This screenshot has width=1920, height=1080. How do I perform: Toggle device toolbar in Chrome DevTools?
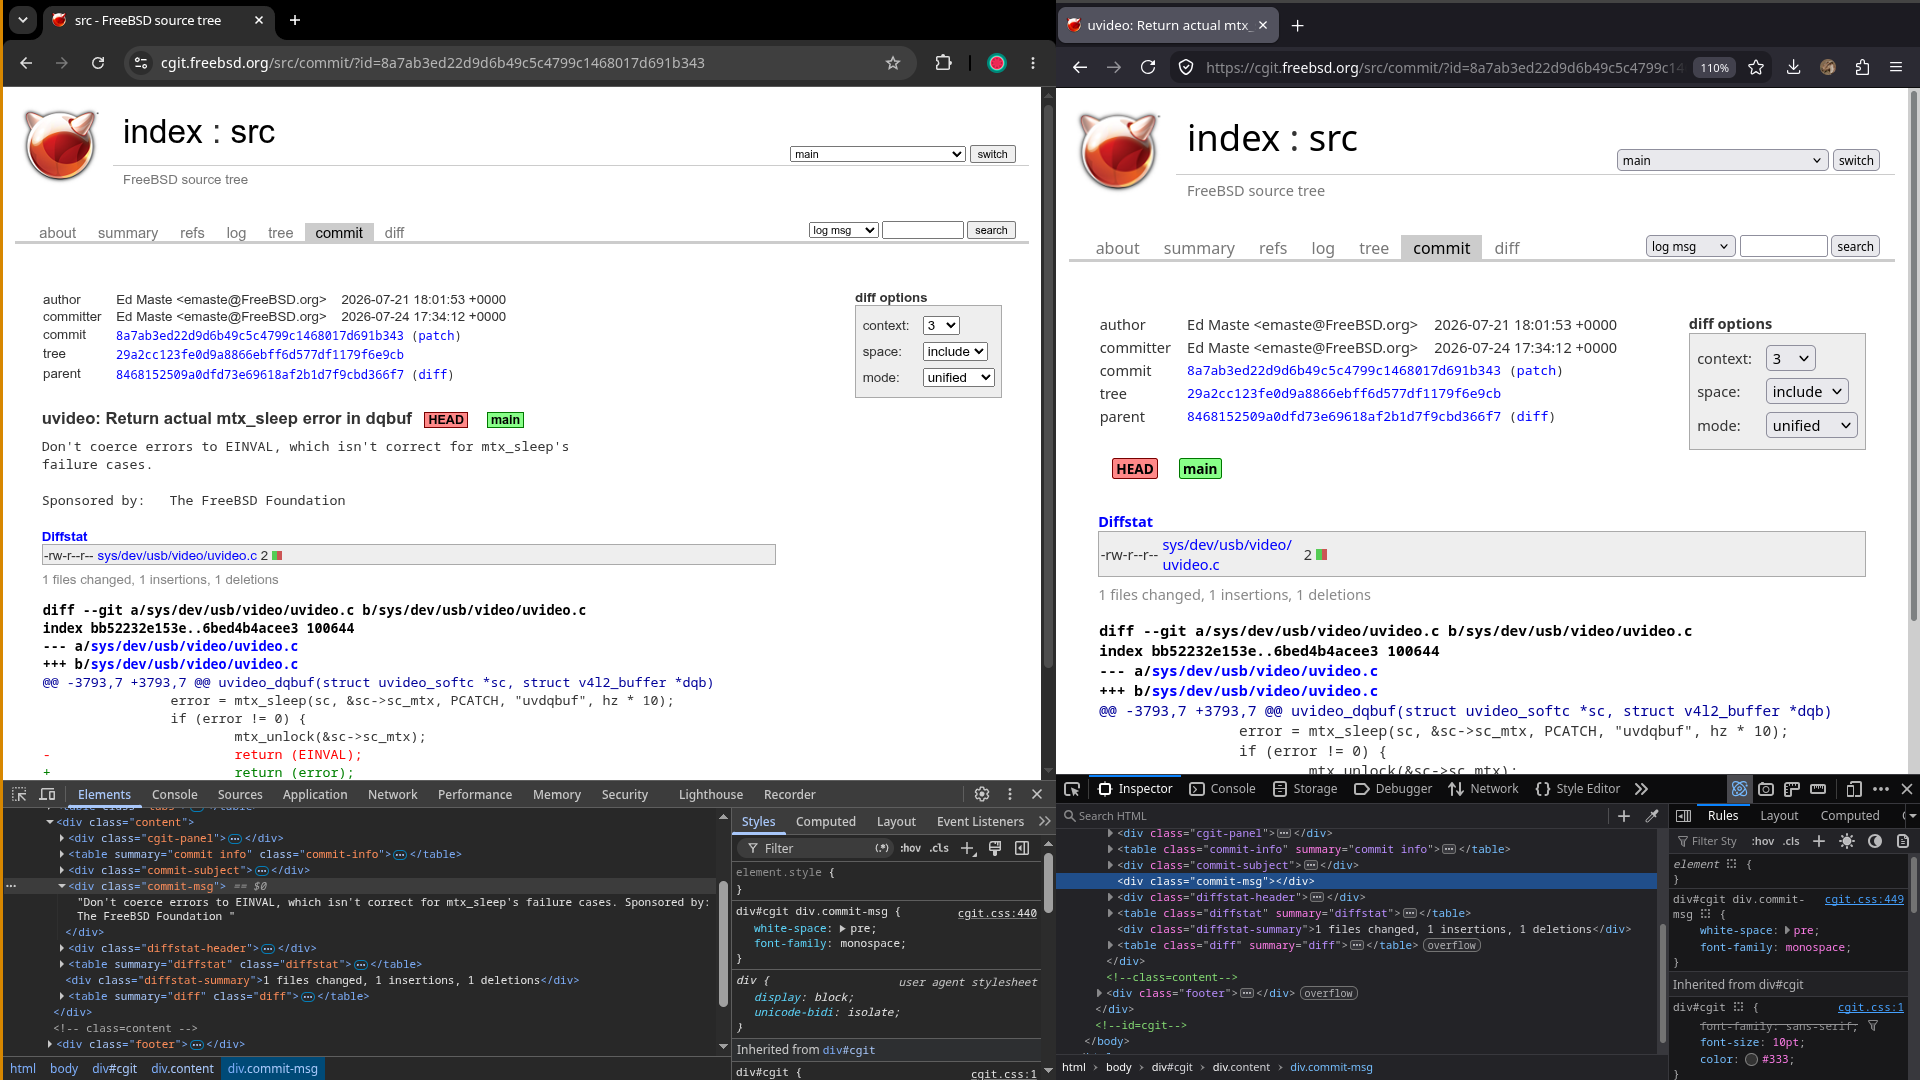[47, 794]
